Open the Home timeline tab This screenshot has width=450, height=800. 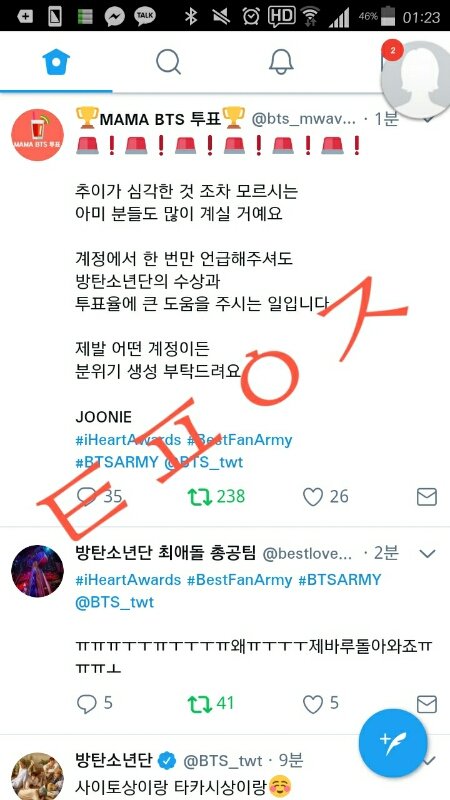[x=56, y=62]
